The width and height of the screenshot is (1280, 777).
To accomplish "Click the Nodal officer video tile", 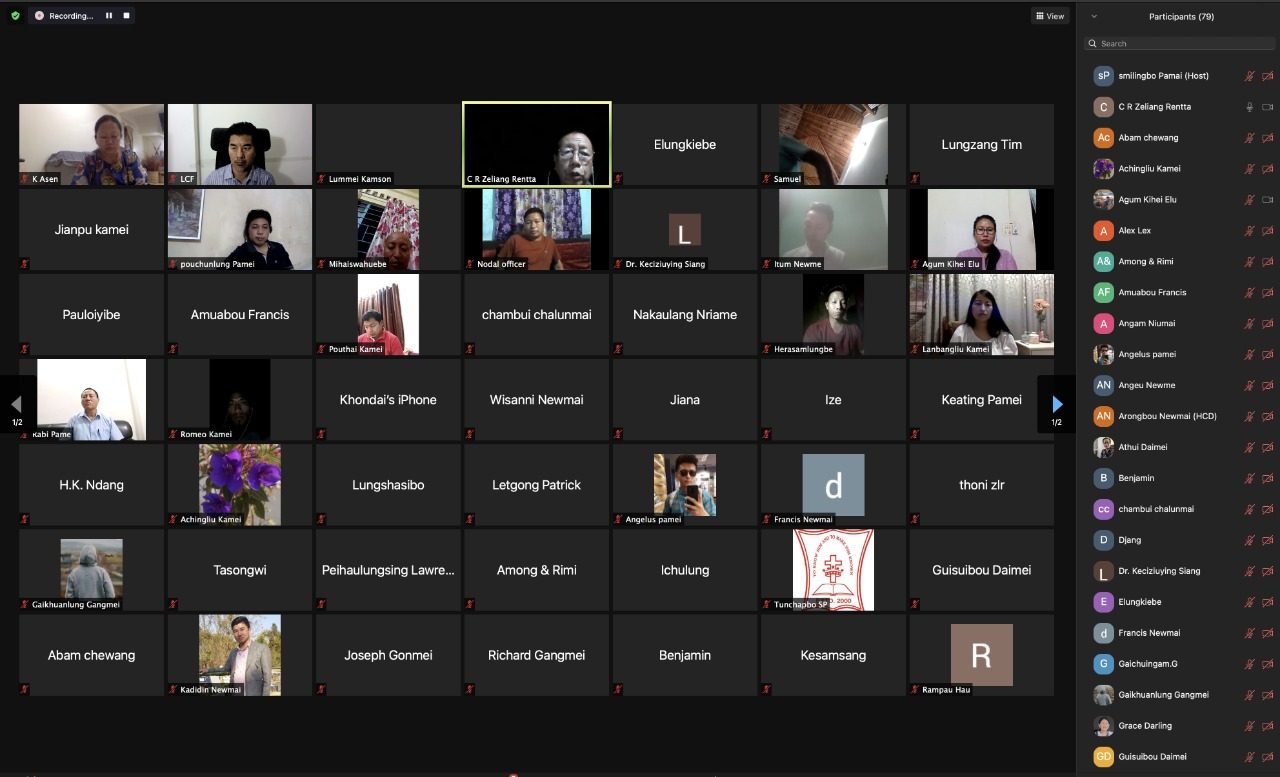I will pos(536,230).
